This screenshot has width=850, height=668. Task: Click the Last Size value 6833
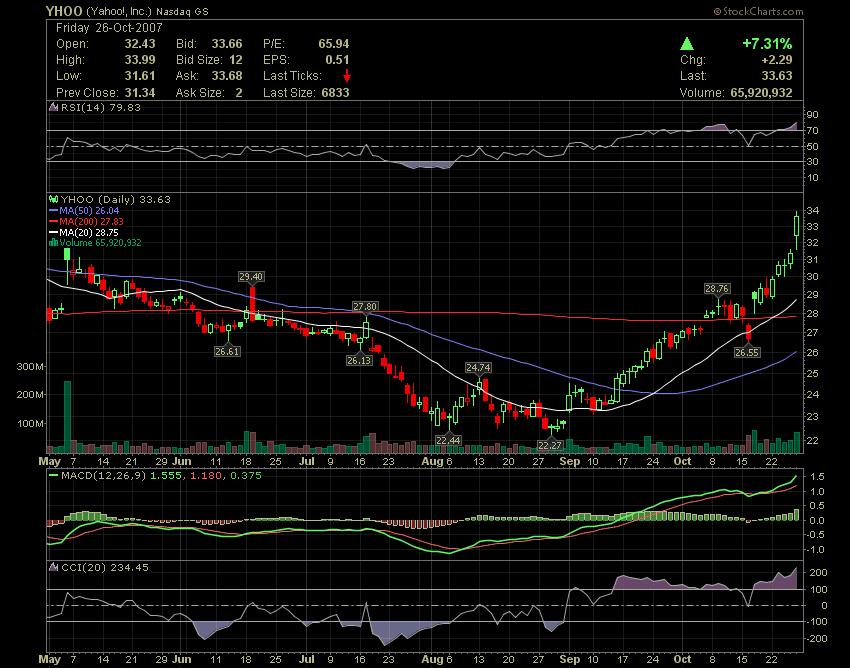pyautogui.click(x=335, y=93)
